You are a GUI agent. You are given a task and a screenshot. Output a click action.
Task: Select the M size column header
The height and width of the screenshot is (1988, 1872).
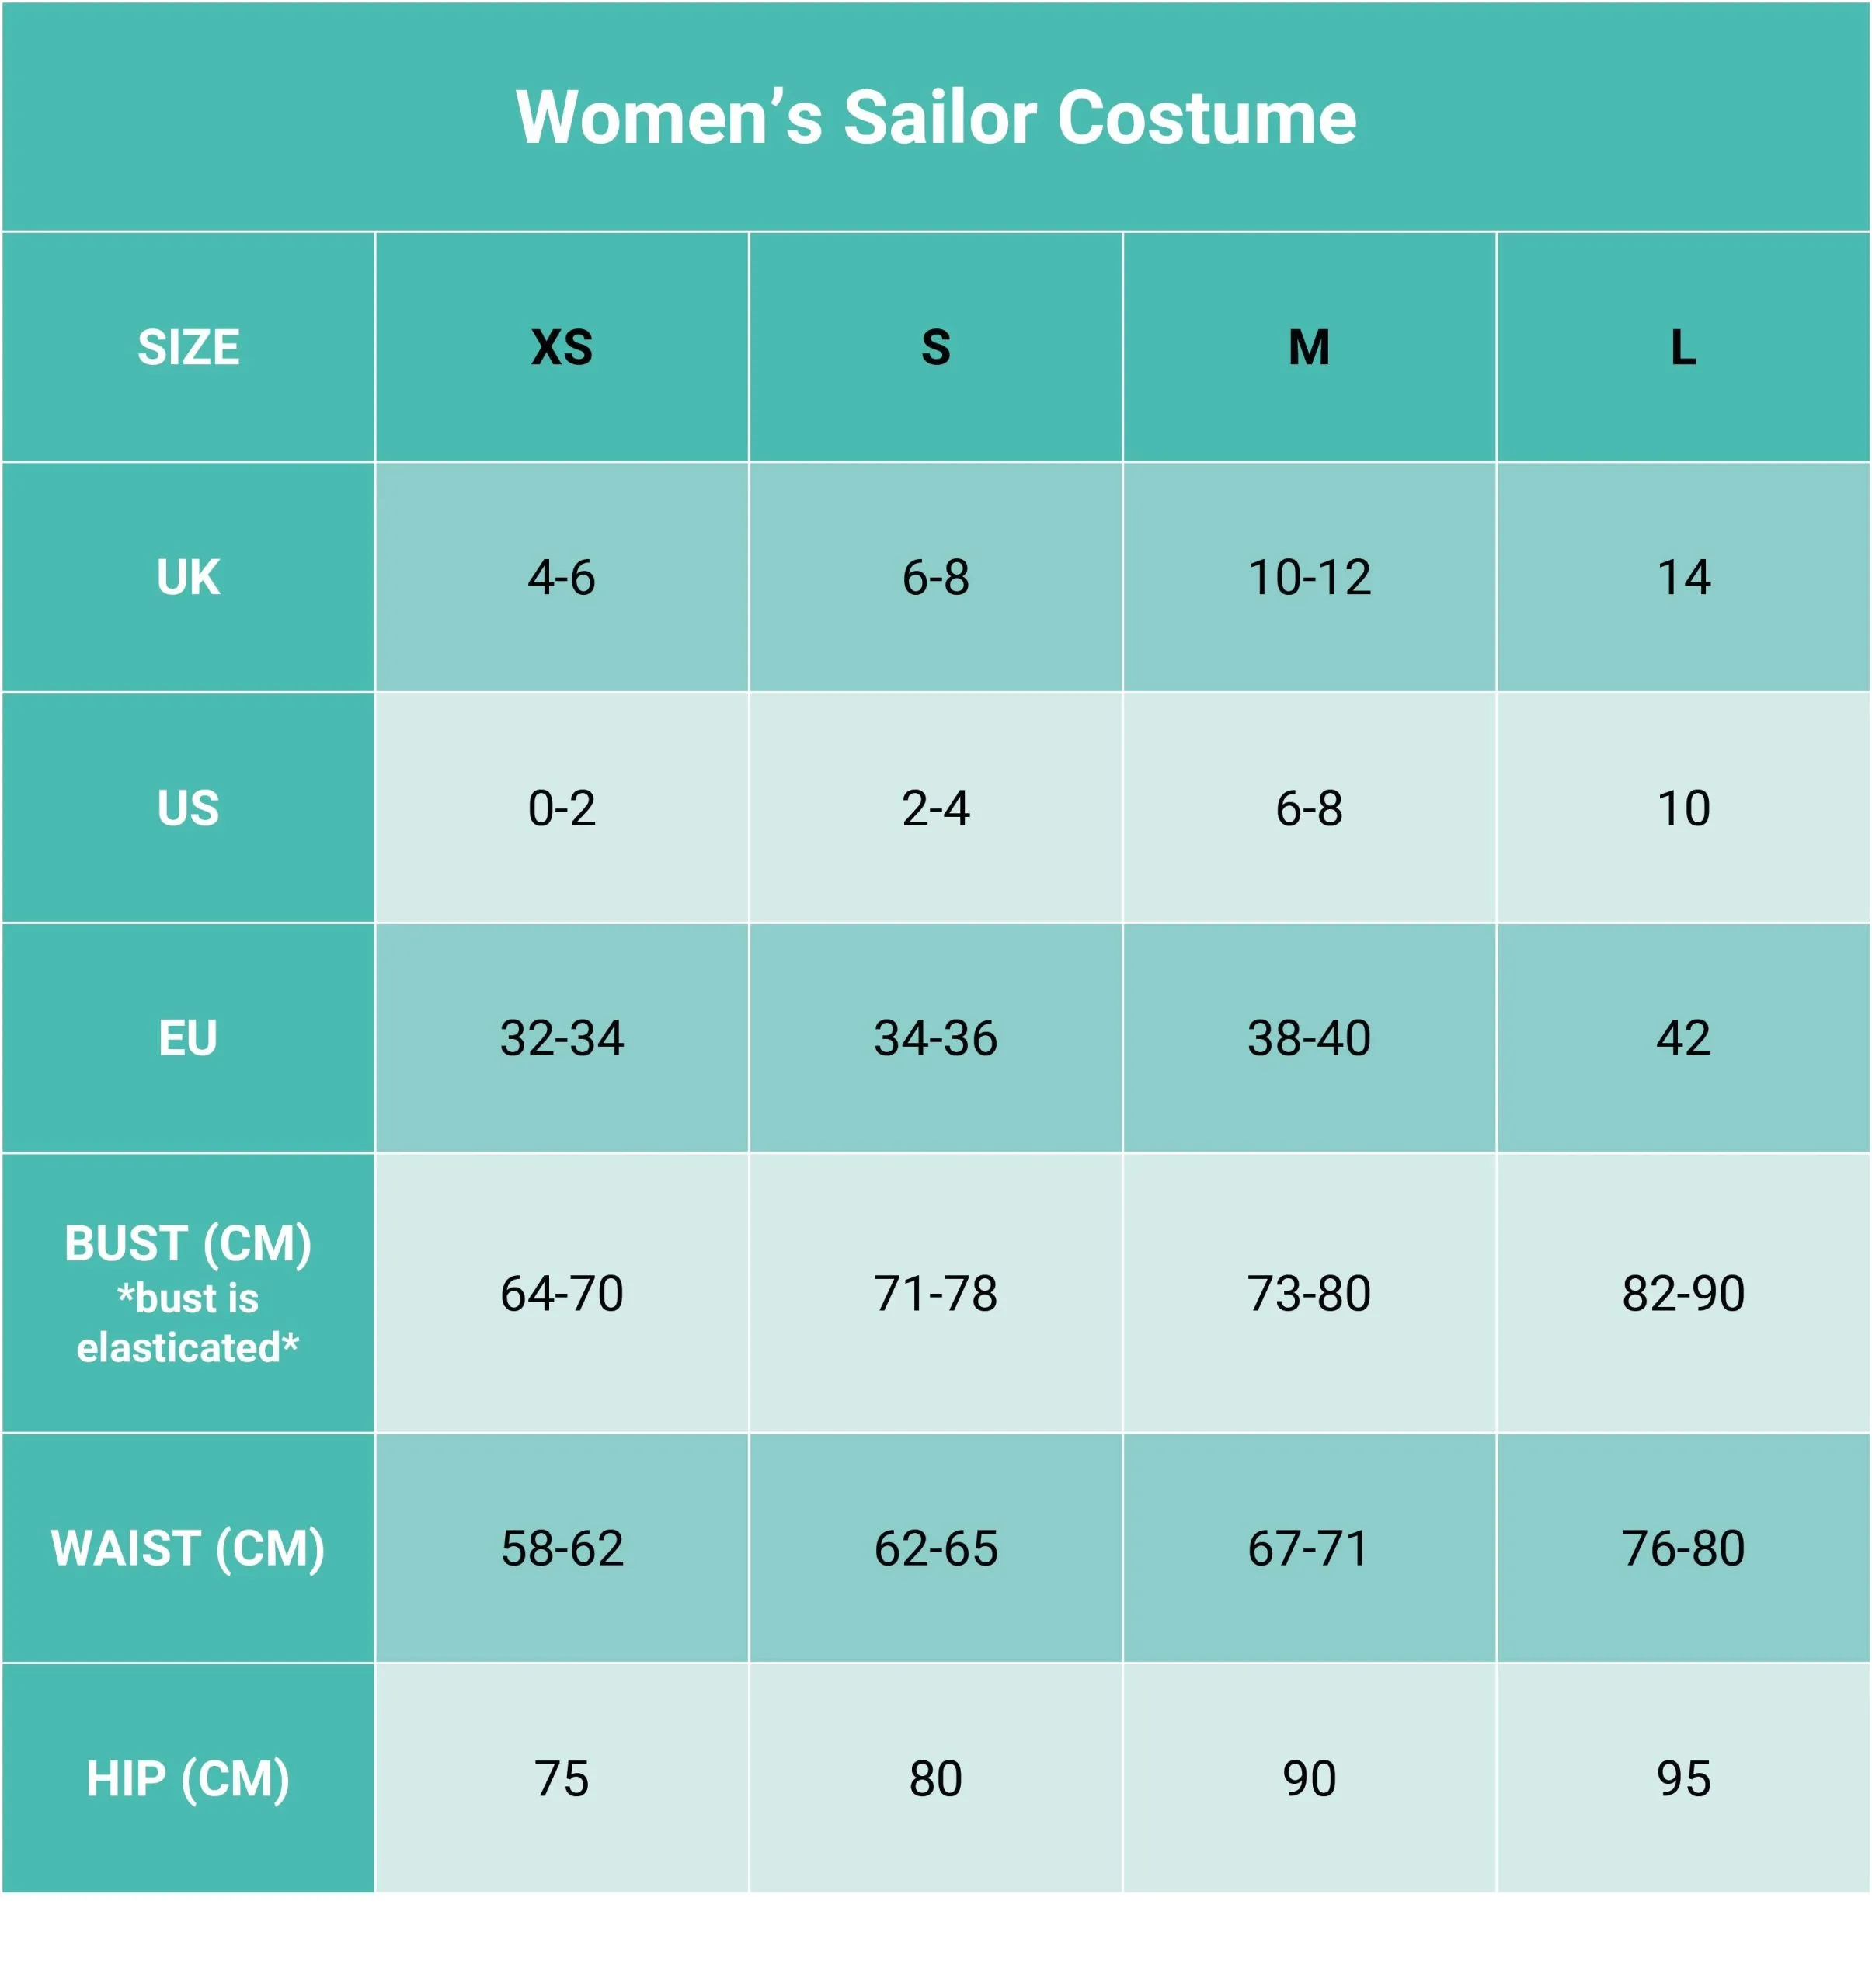[1309, 347]
